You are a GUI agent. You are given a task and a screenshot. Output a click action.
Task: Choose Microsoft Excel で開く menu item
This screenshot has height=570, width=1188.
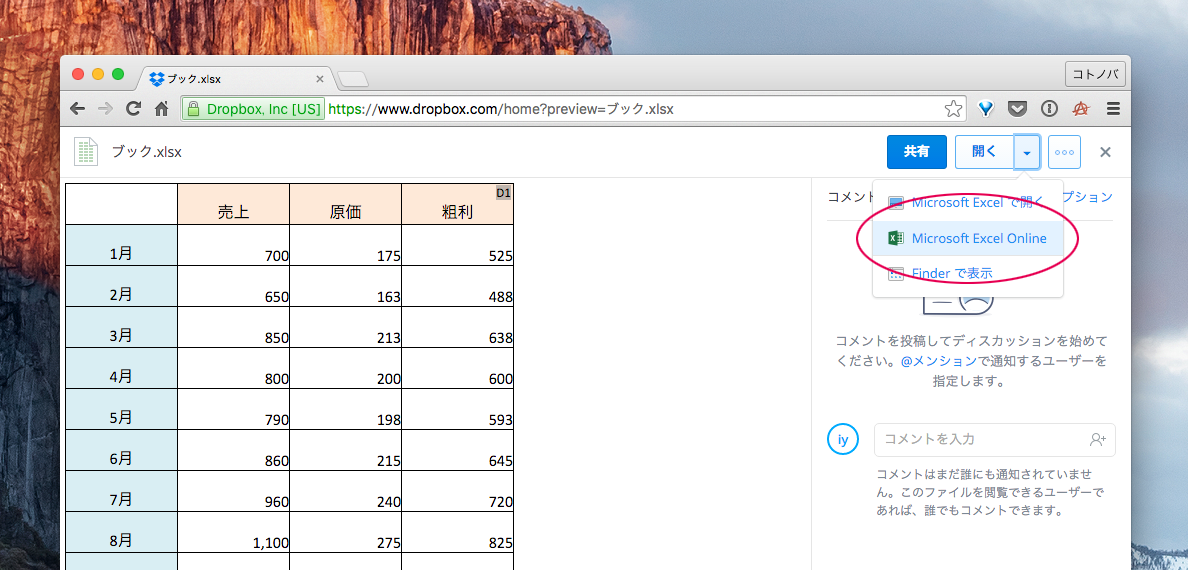click(968, 202)
